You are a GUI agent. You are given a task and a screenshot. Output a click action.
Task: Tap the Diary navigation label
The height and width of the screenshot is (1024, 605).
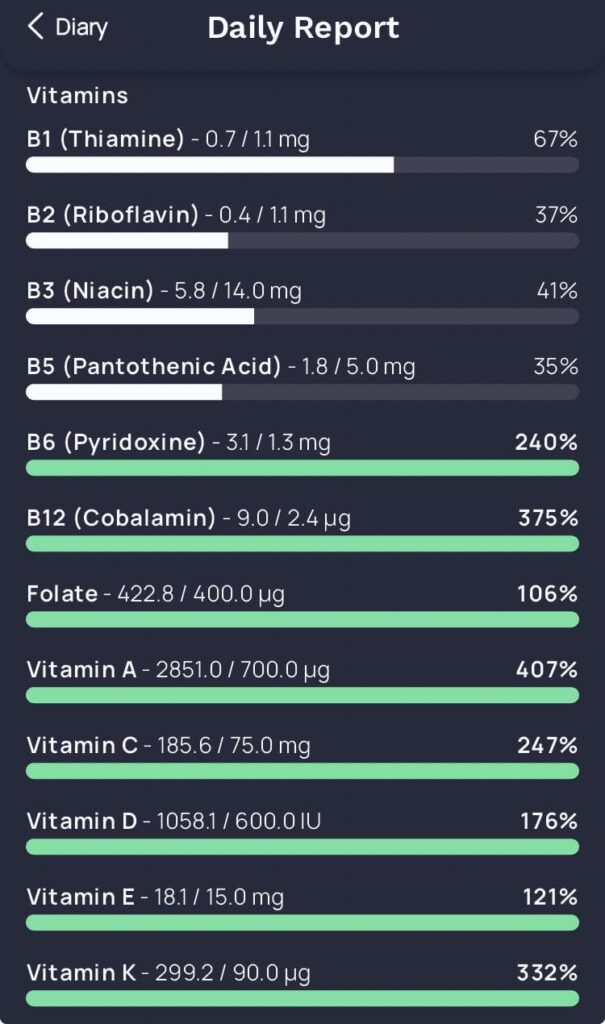[x=80, y=28]
